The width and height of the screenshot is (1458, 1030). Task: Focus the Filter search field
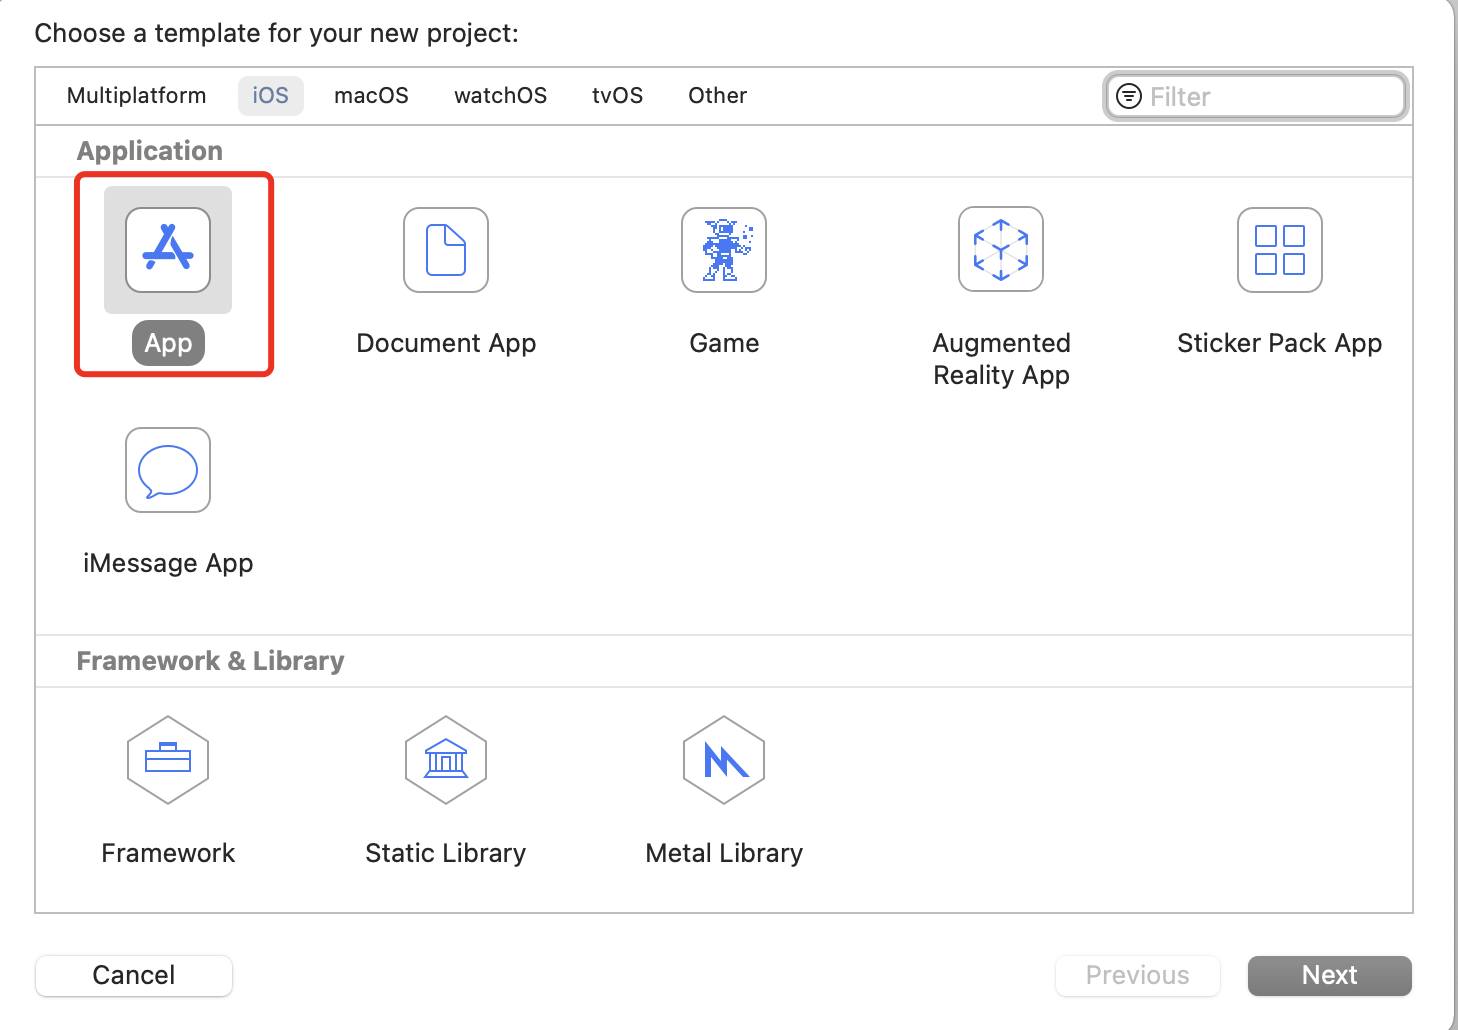point(1257,96)
